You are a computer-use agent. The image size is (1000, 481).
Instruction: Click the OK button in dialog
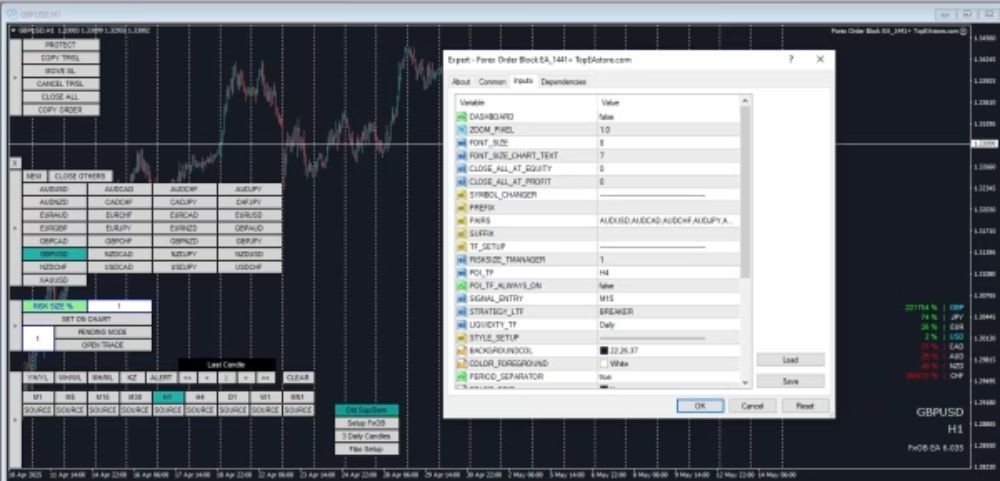tap(700, 406)
